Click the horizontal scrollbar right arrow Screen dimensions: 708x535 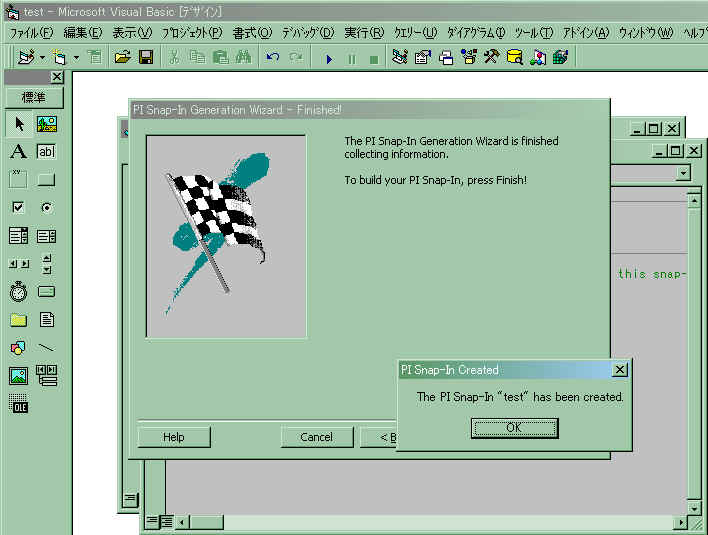pos(680,522)
